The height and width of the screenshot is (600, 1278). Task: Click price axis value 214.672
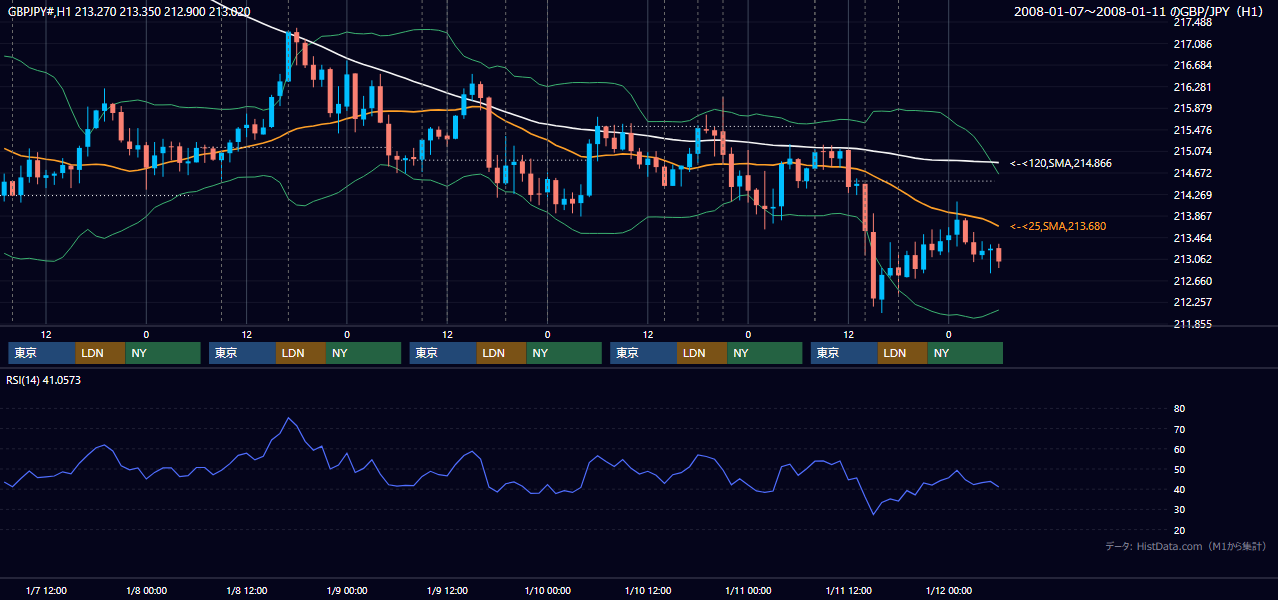1192,174
